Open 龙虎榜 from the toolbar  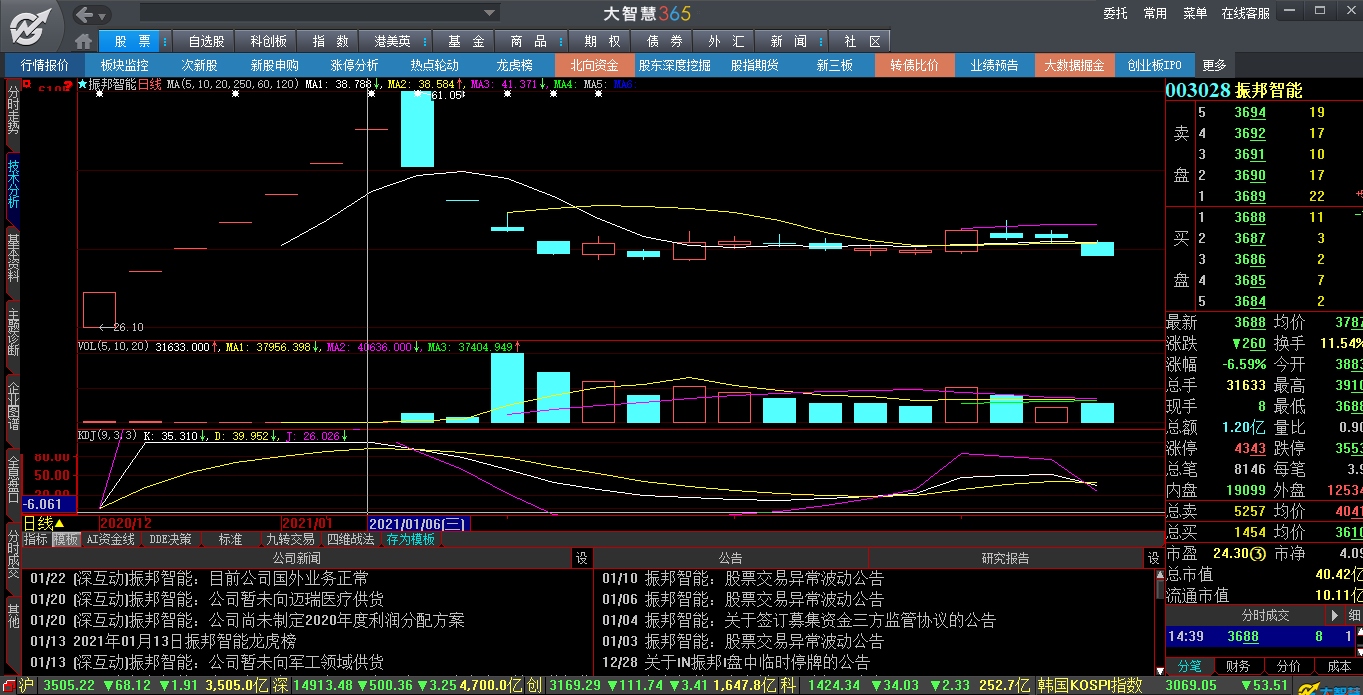[x=514, y=65]
